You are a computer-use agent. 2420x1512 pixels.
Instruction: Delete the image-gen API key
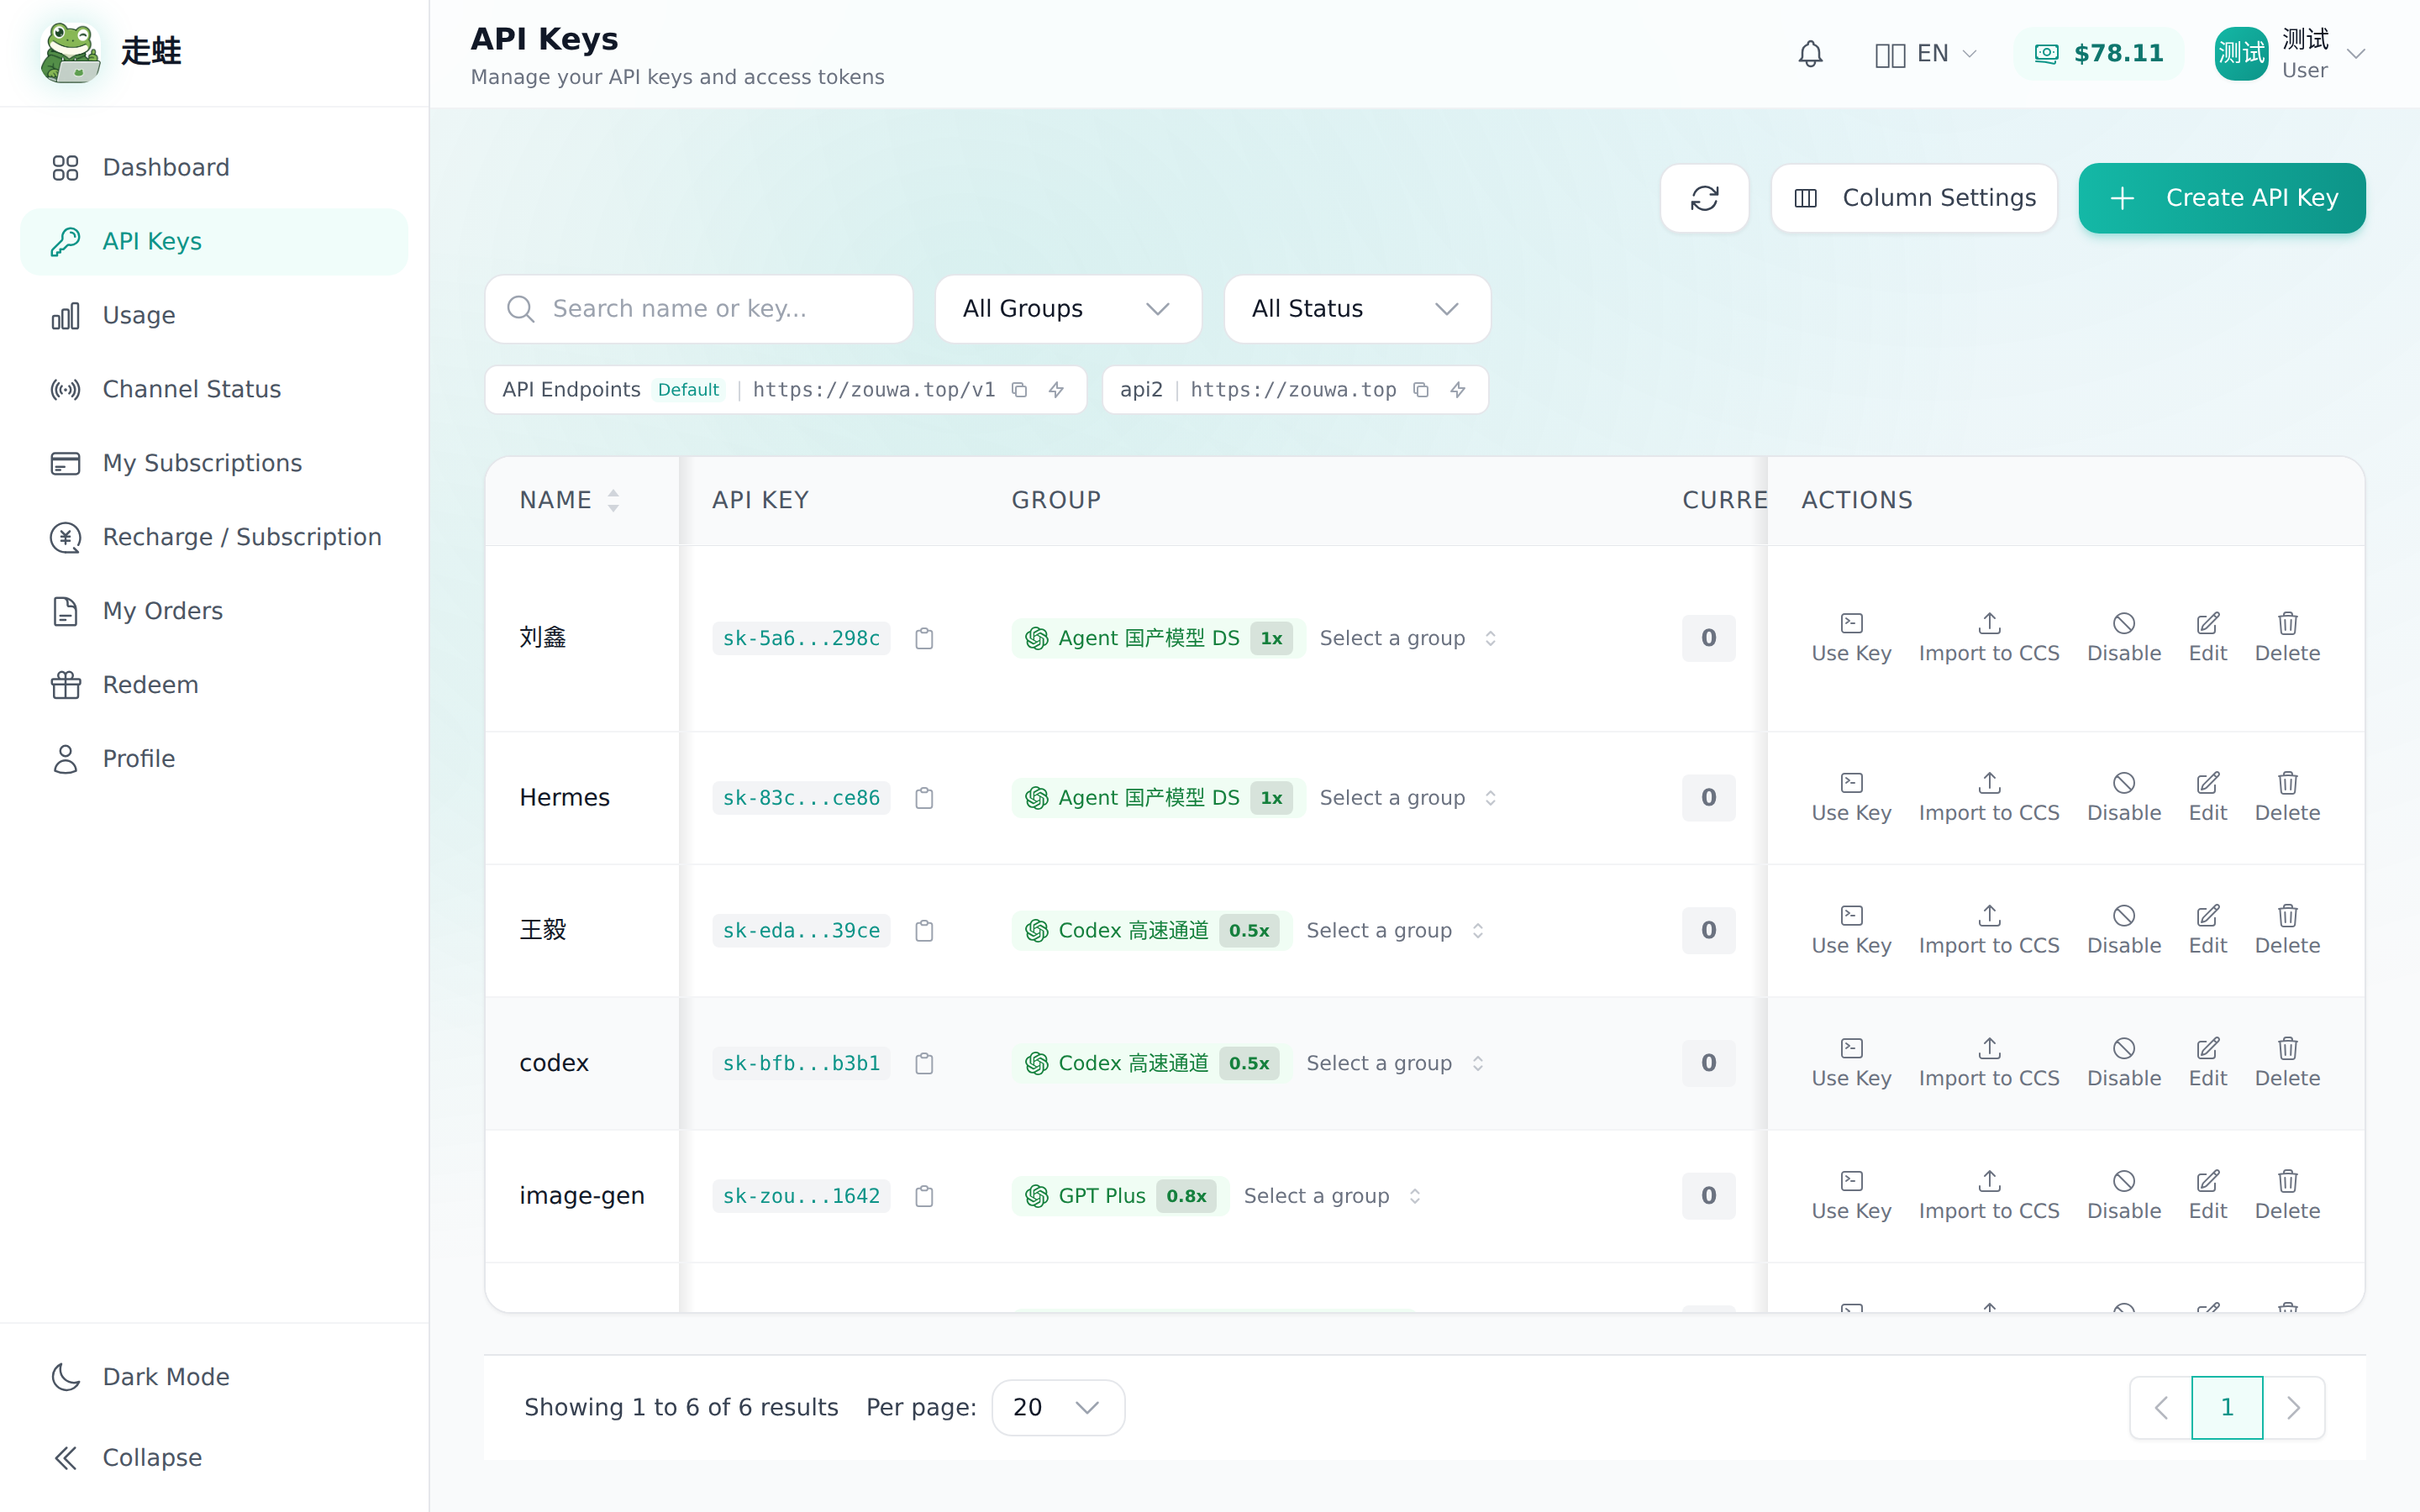click(x=2287, y=1196)
